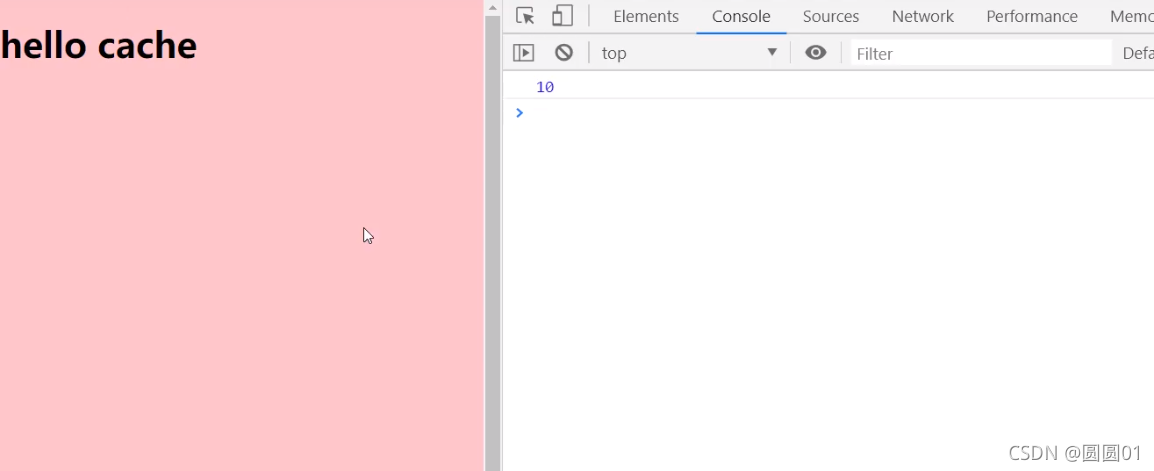Toggle the device toolbar icon

coord(562,16)
